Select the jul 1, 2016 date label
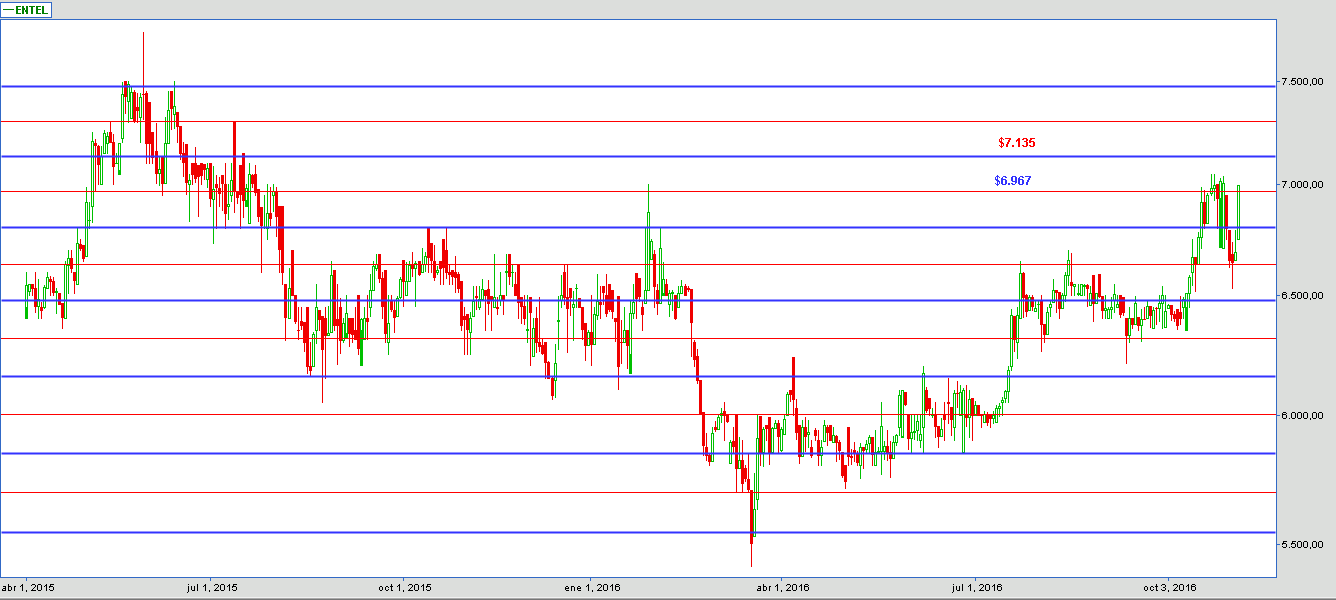Screen dimensions: 1336x600 (x=976, y=587)
